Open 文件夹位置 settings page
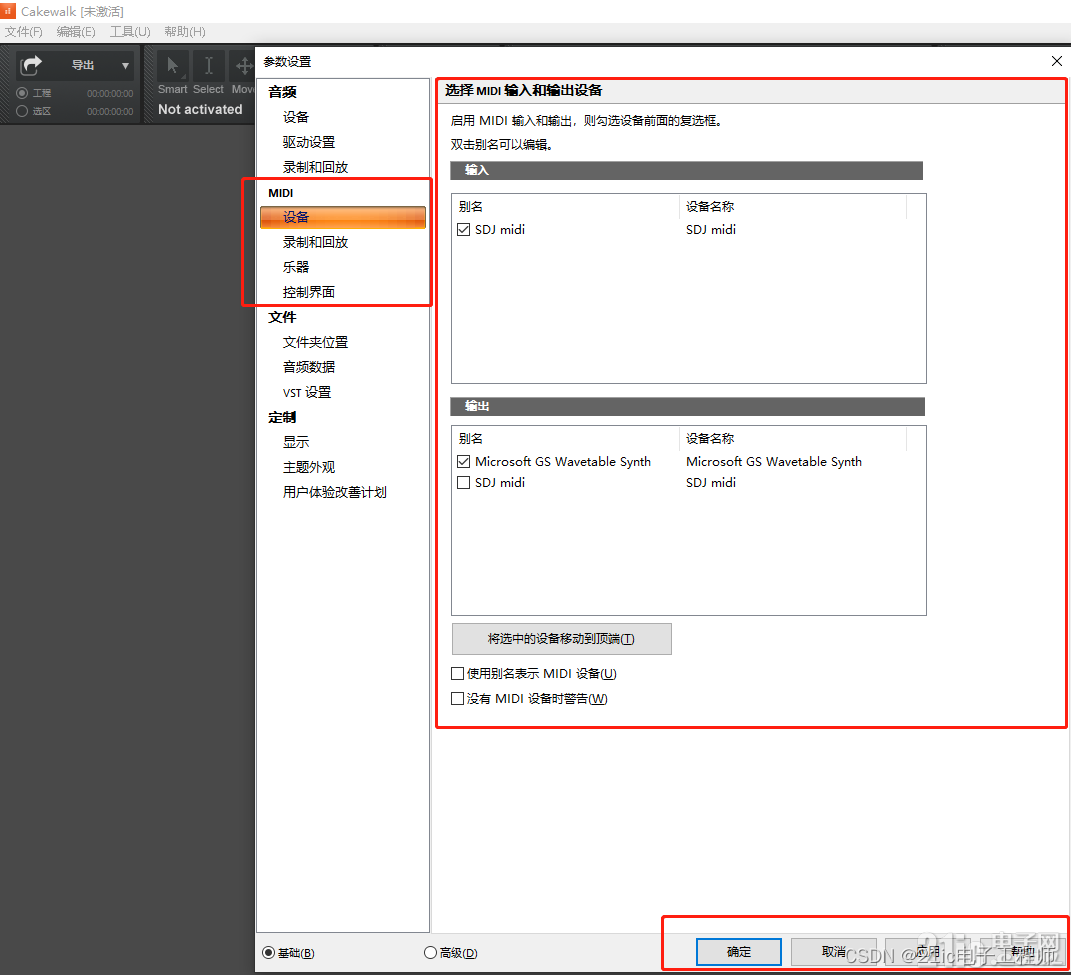Image resolution: width=1071 pixels, height=975 pixels. click(316, 342)
